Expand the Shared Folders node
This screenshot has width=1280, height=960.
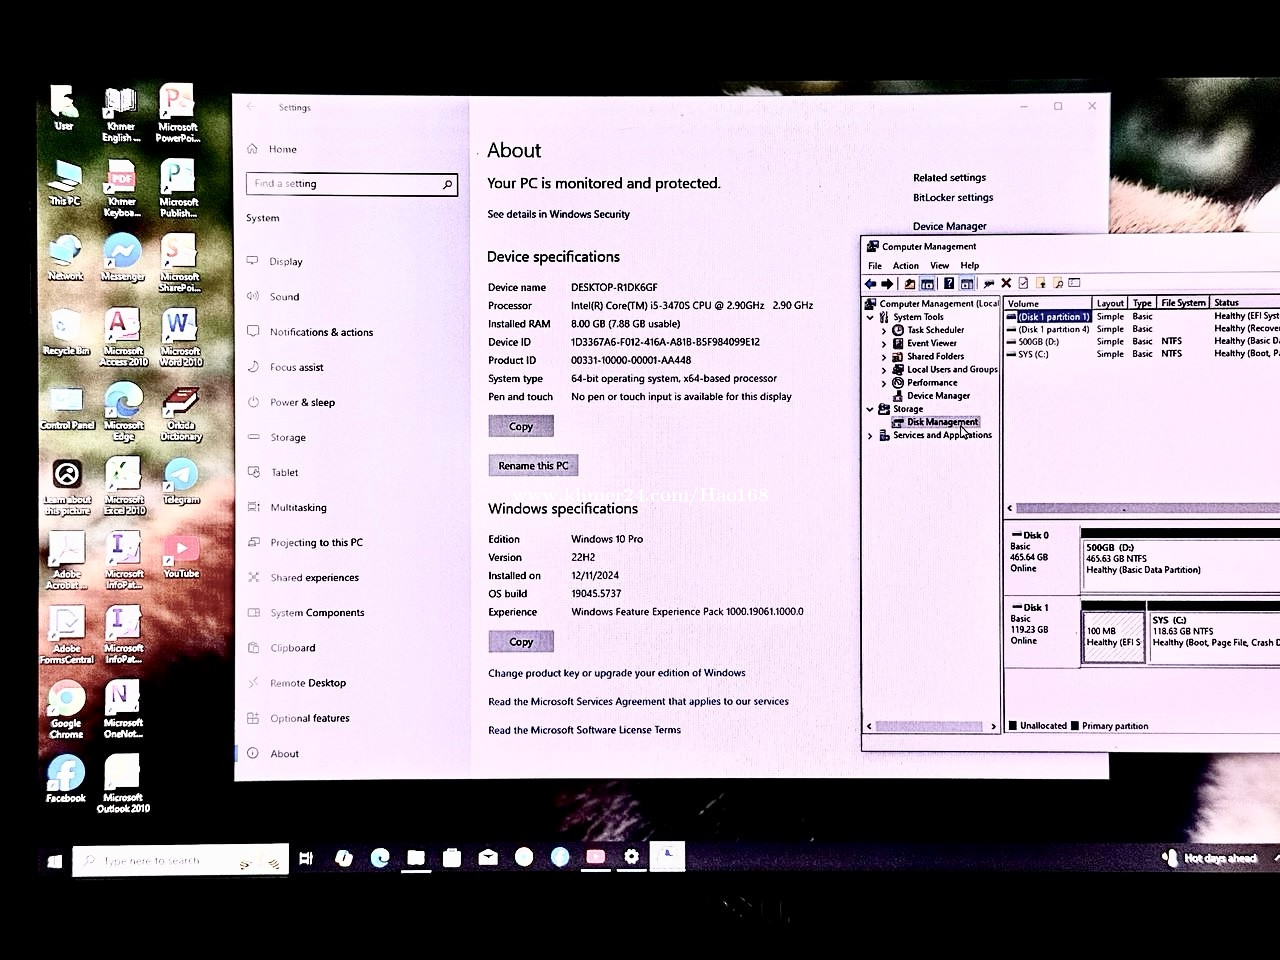884,356
